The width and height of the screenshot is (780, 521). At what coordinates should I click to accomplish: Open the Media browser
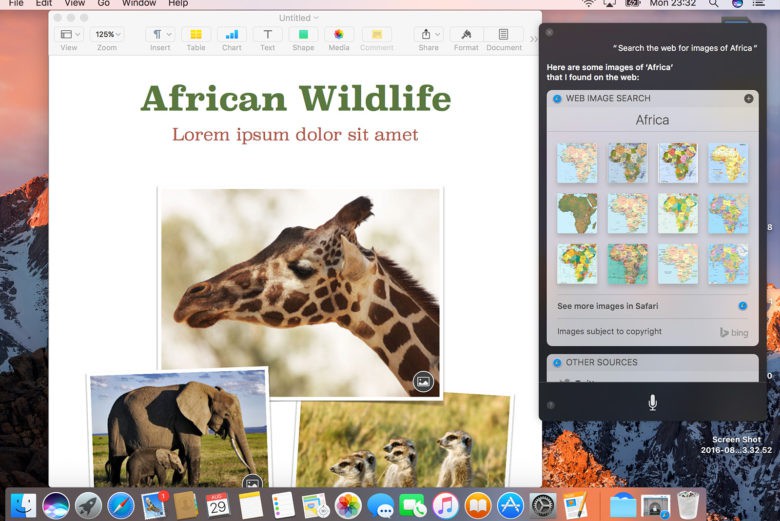pyautogui.click(x=339, y=35)
